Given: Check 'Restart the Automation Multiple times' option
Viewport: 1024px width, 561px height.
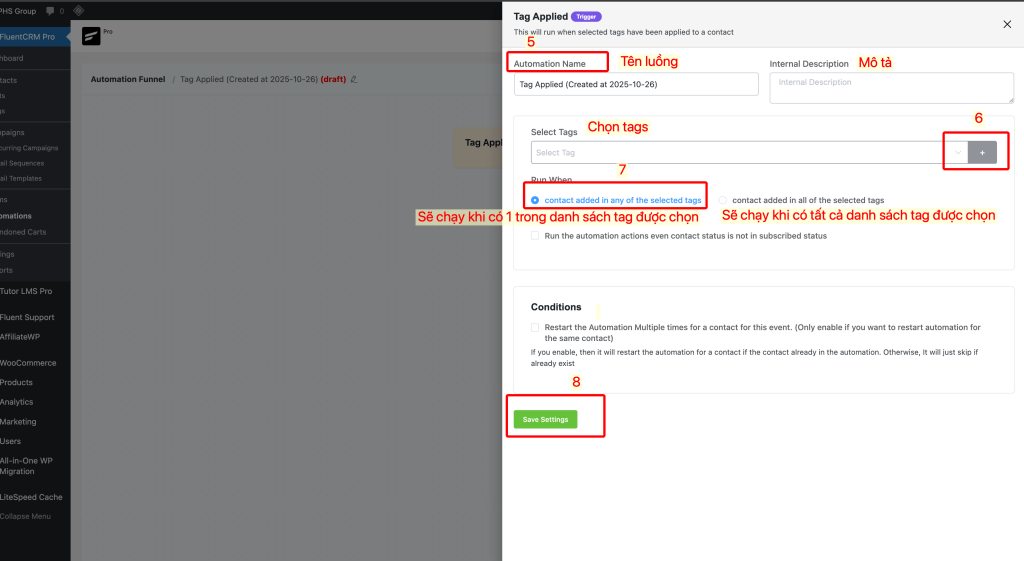Looking at the screenshot, I should coord(536,327).
